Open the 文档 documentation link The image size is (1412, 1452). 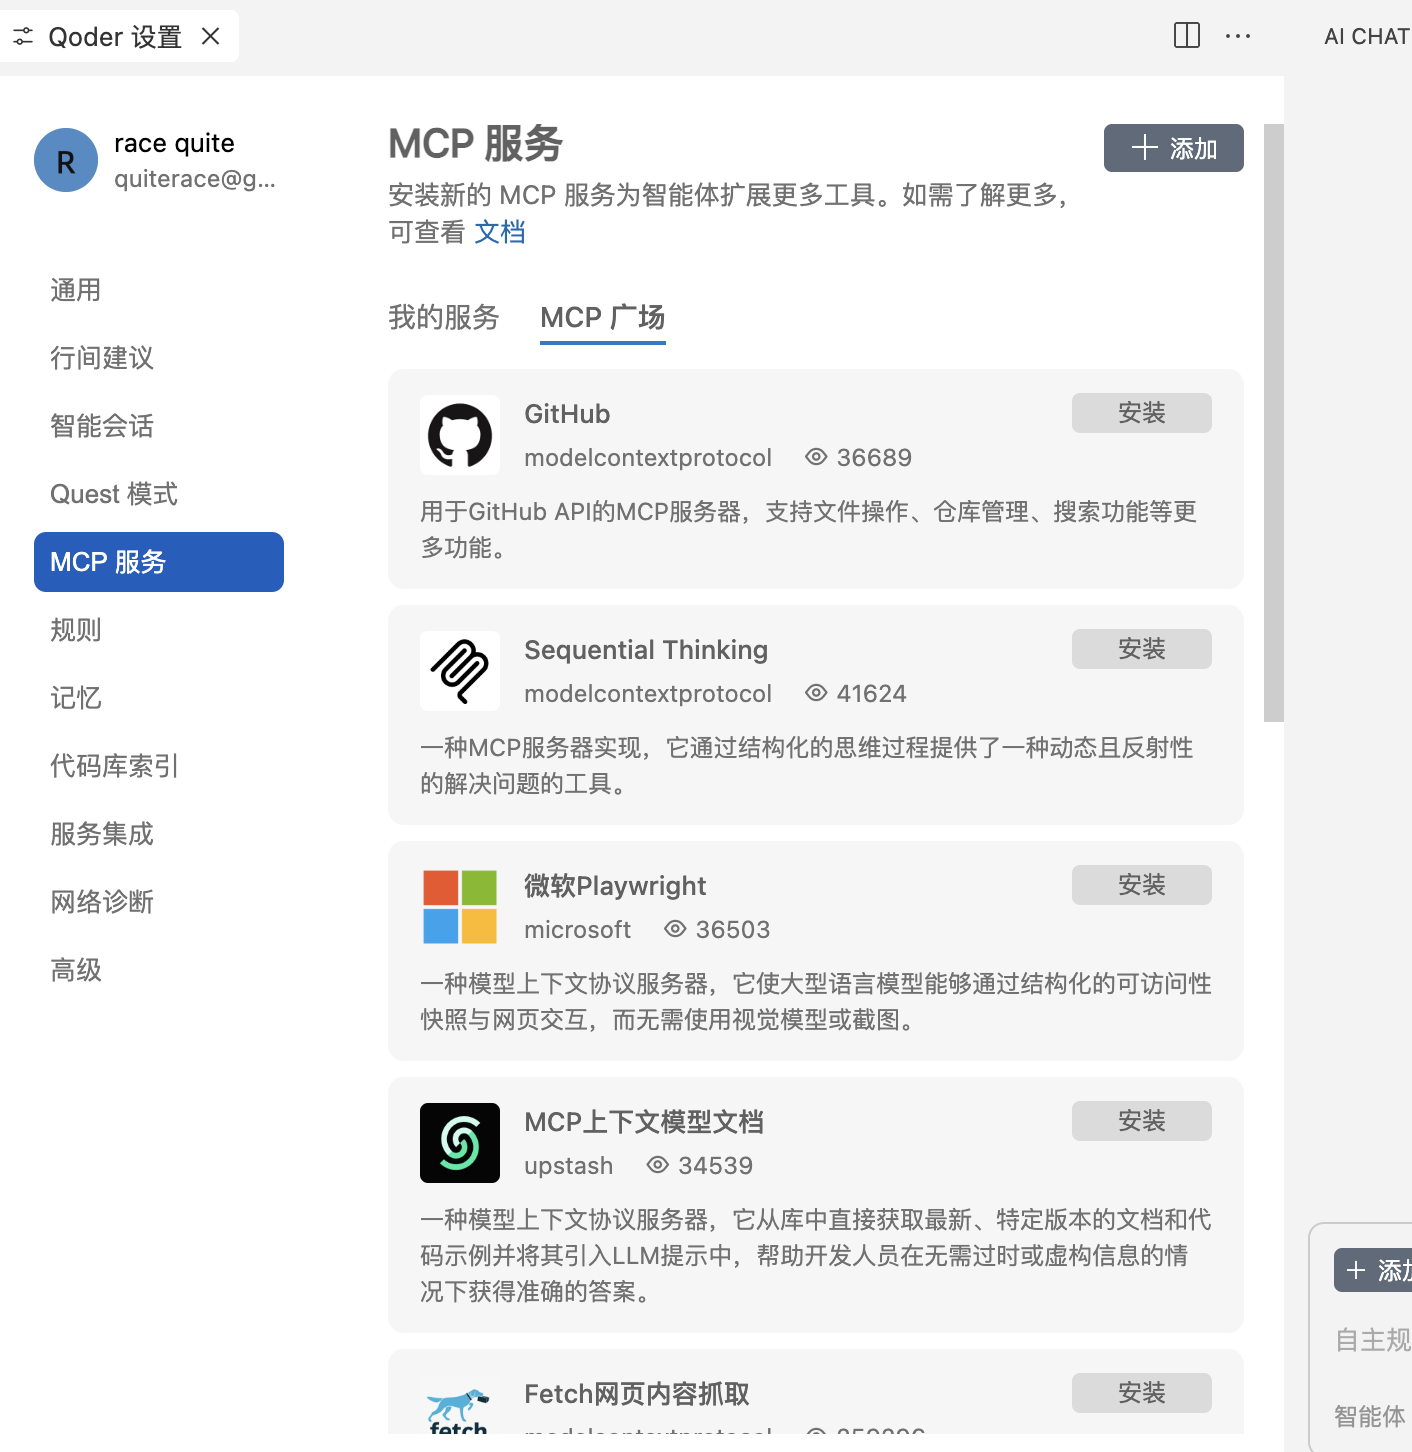(500, 232)
